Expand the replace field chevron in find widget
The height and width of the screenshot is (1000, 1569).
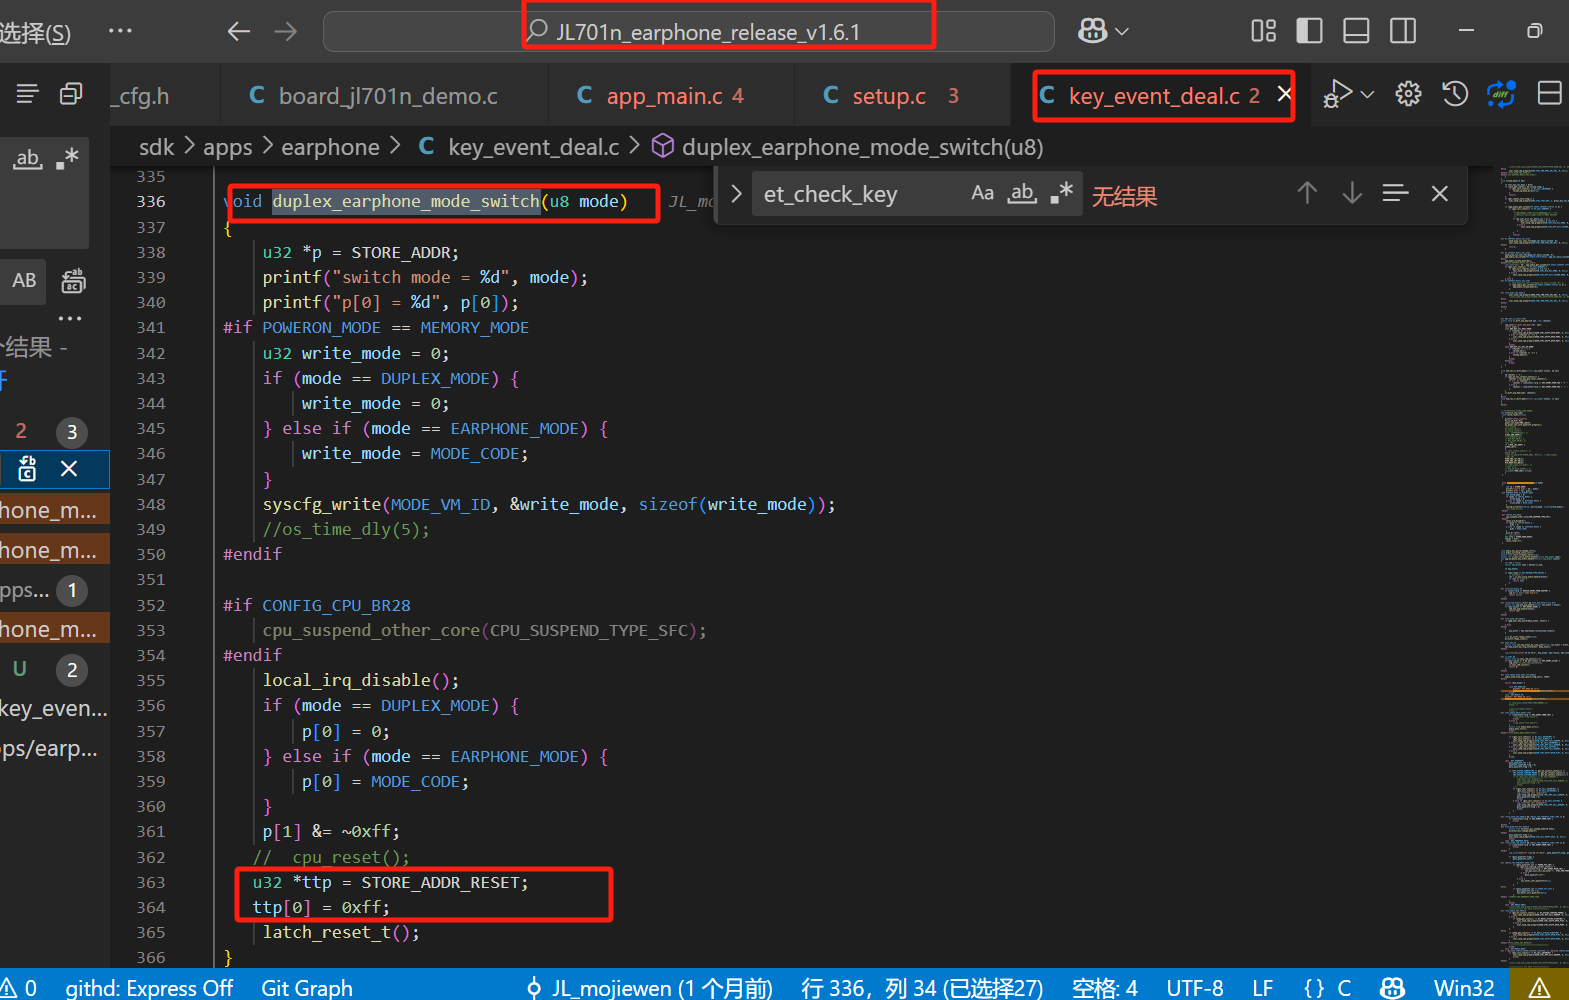pos(736,193)
